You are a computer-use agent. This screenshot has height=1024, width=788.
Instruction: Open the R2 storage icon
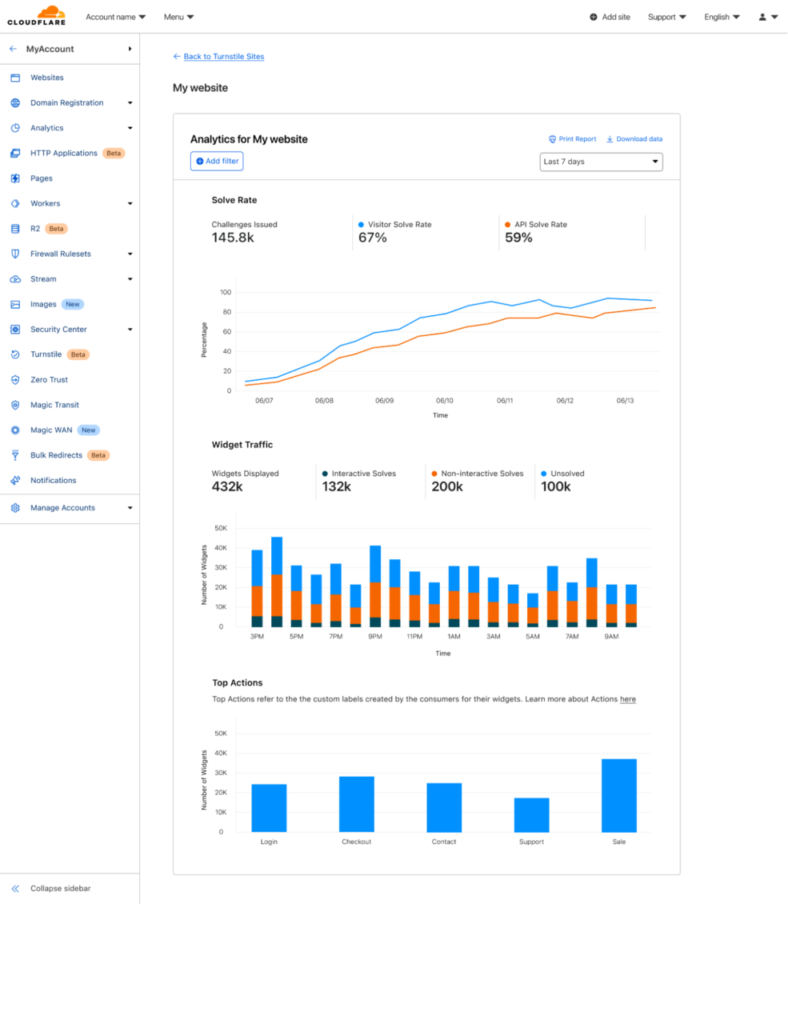click(x=15, y=229)
